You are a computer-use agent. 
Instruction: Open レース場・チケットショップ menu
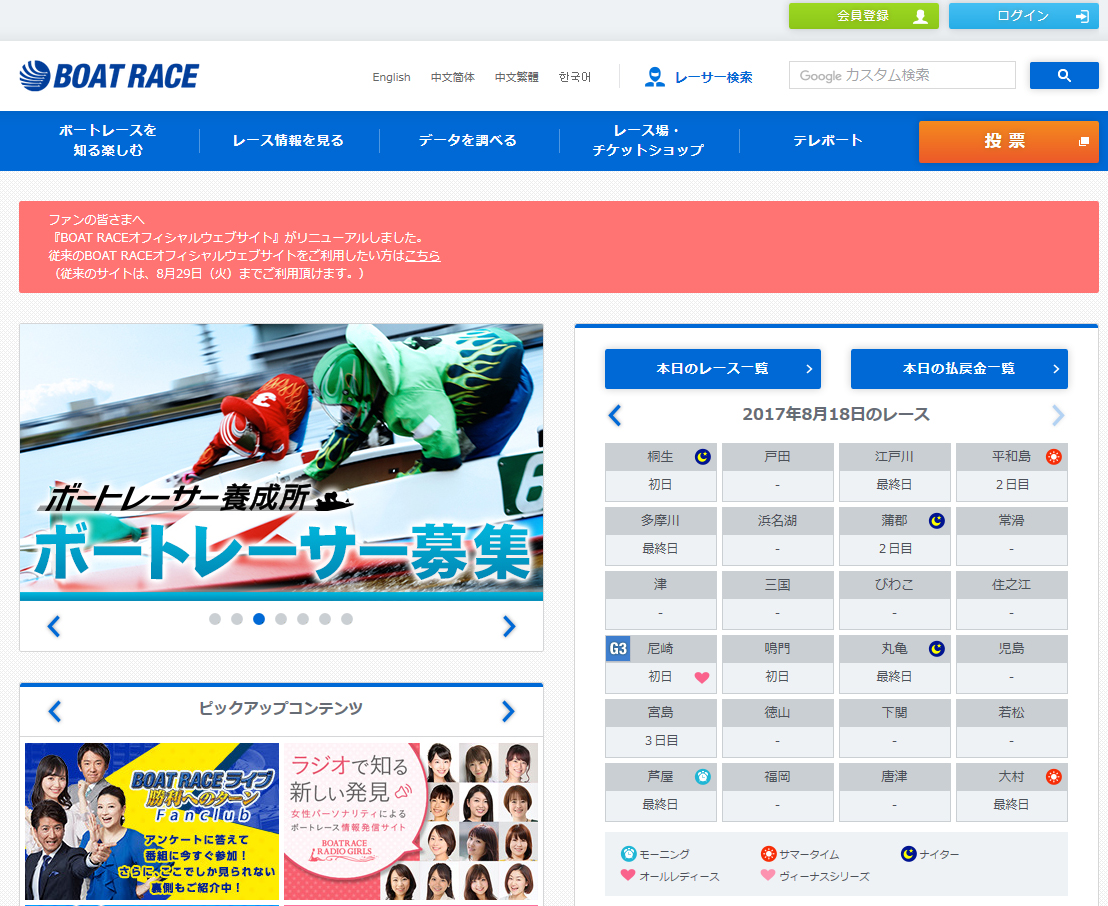[x=648, y=141]
